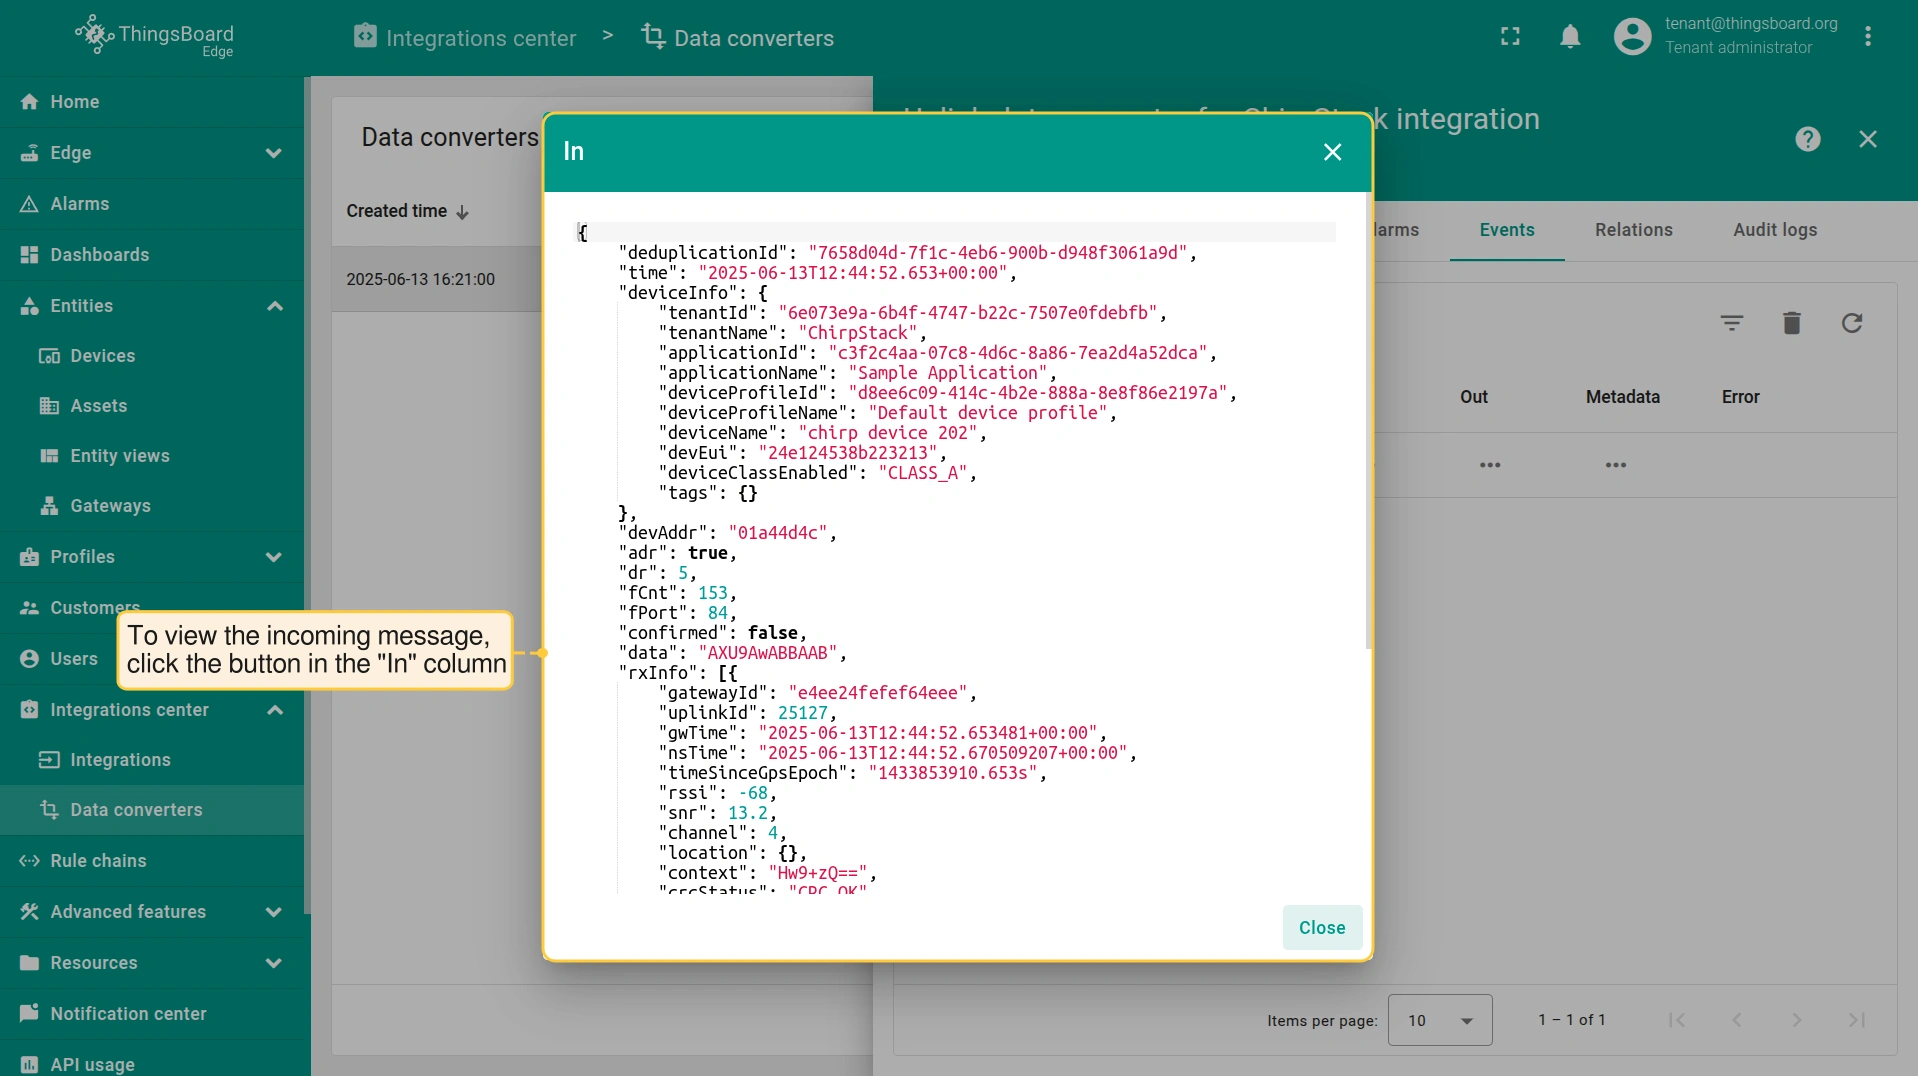This screenshot has width=1918, height=1076.
Task: Refresh the events list
Action: [1852, 323]
